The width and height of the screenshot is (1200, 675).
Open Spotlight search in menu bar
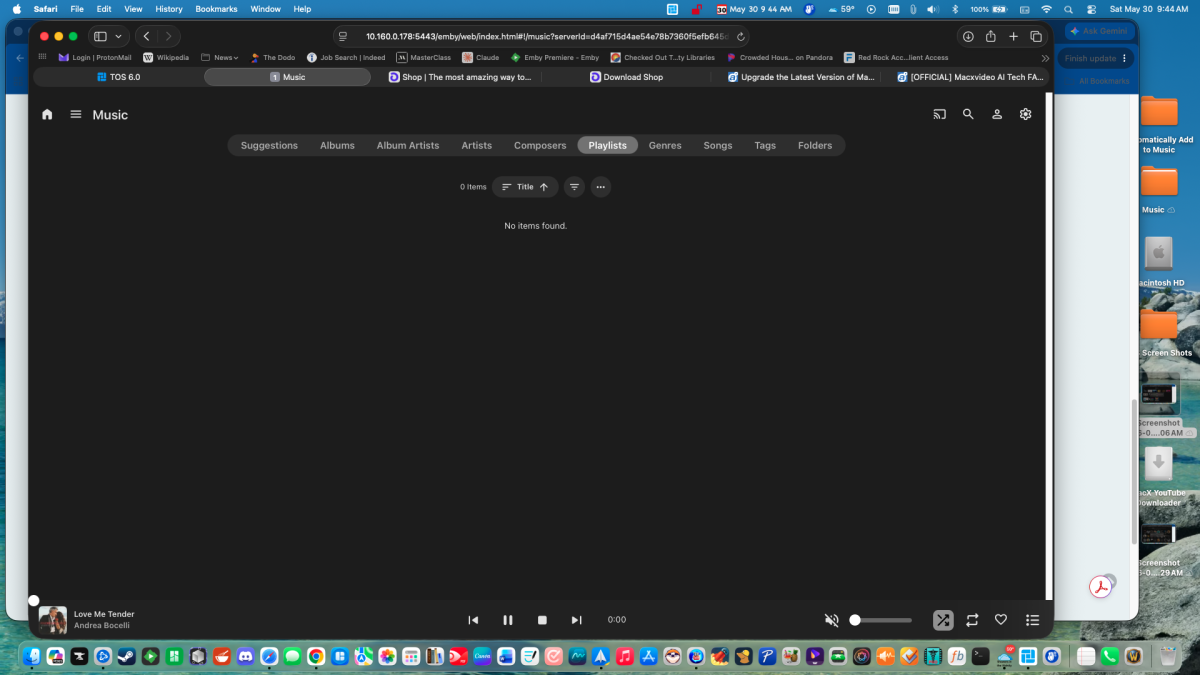click(1068, 9)
